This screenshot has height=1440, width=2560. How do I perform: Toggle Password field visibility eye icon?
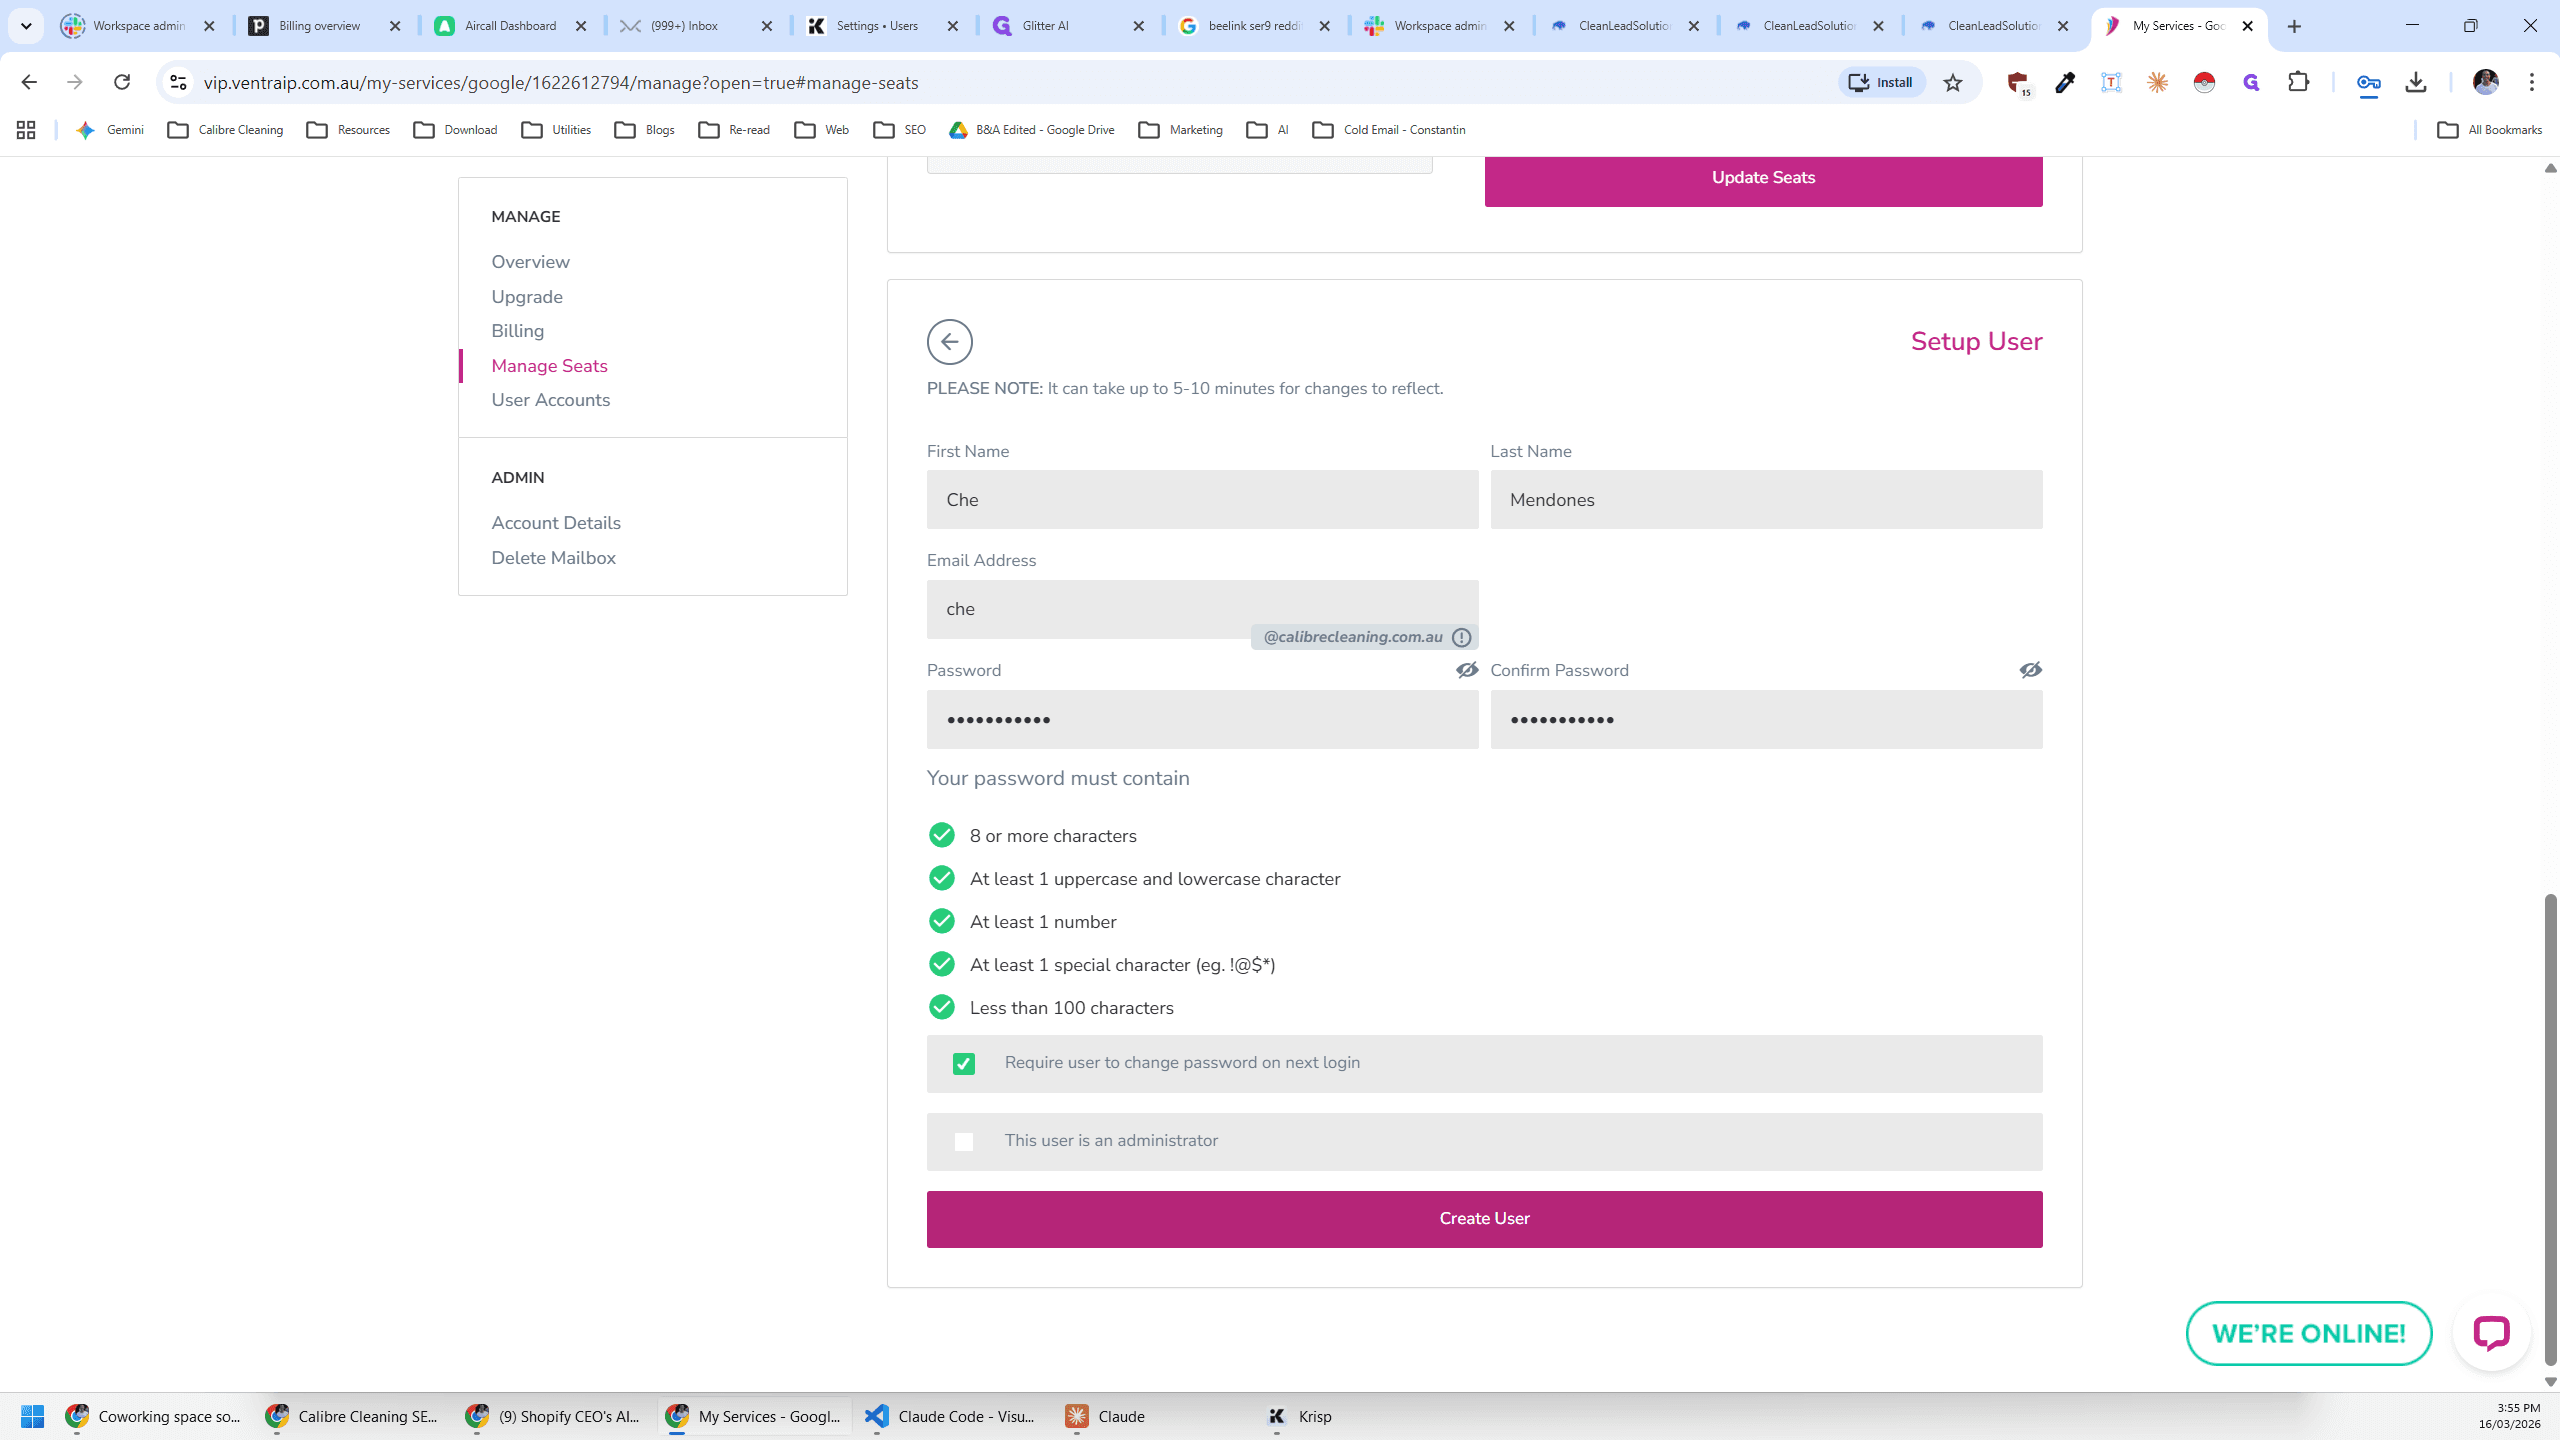[x=1466, y=670]
